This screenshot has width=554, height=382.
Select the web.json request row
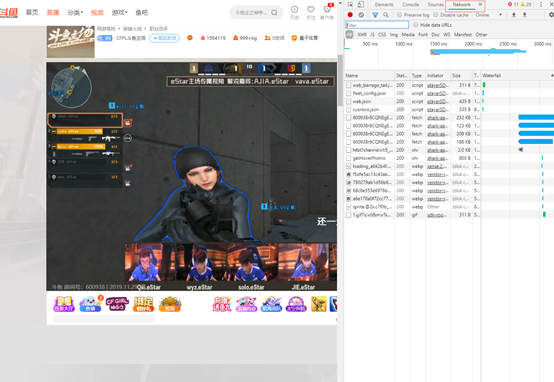coord(449,101)
